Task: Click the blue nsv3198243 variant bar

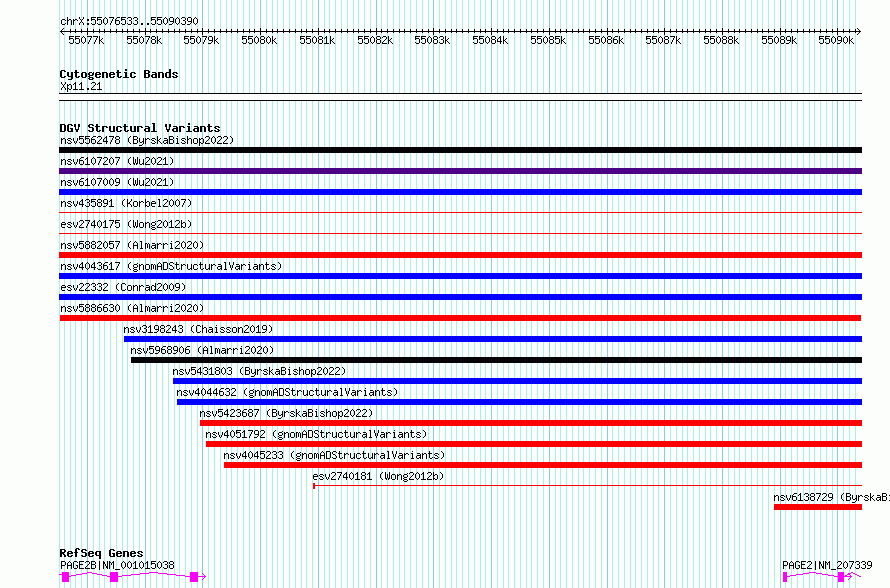Action: pyautogui.click(x=493, y=339)
